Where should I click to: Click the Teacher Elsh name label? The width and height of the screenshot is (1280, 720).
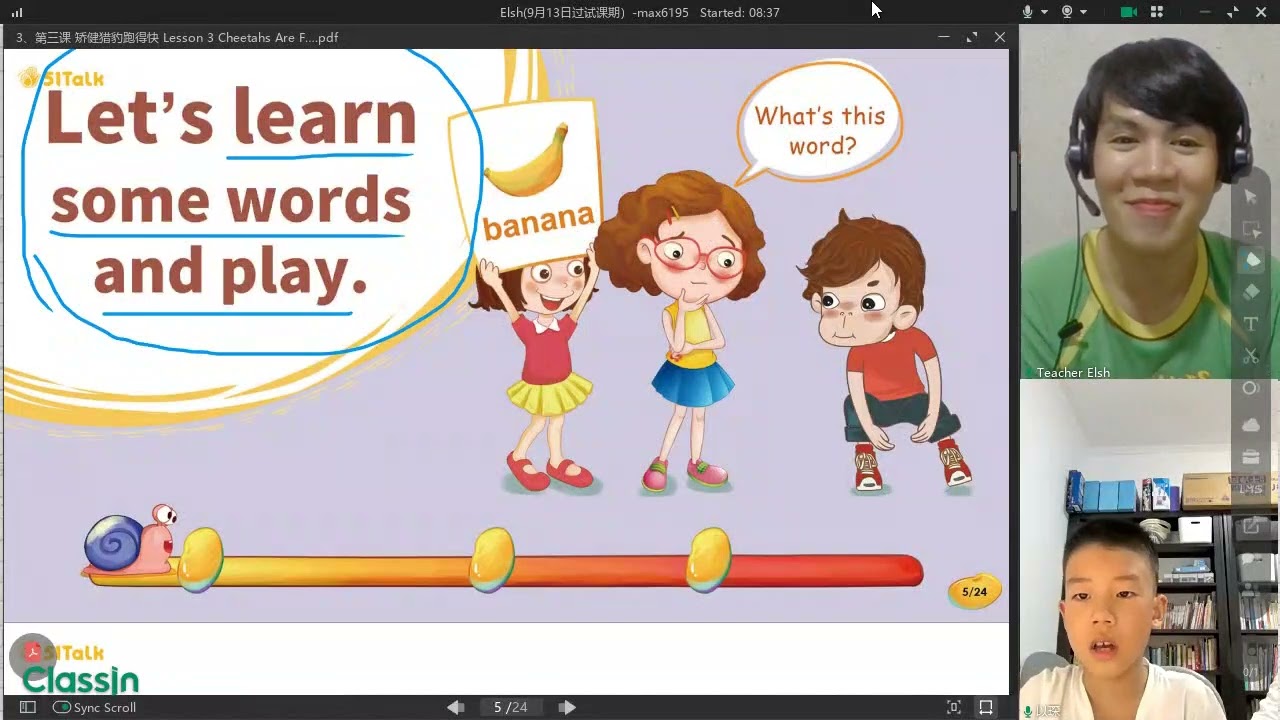[x=1073, y=372]
